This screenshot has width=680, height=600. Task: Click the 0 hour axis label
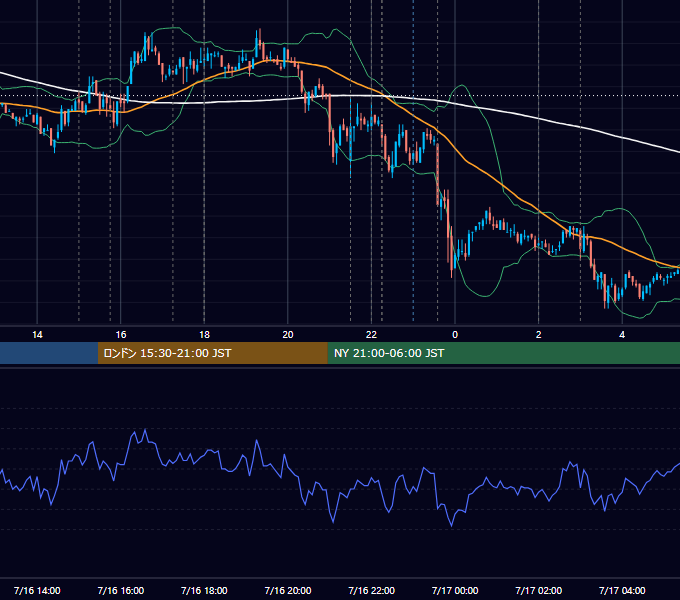pos(455,335)
